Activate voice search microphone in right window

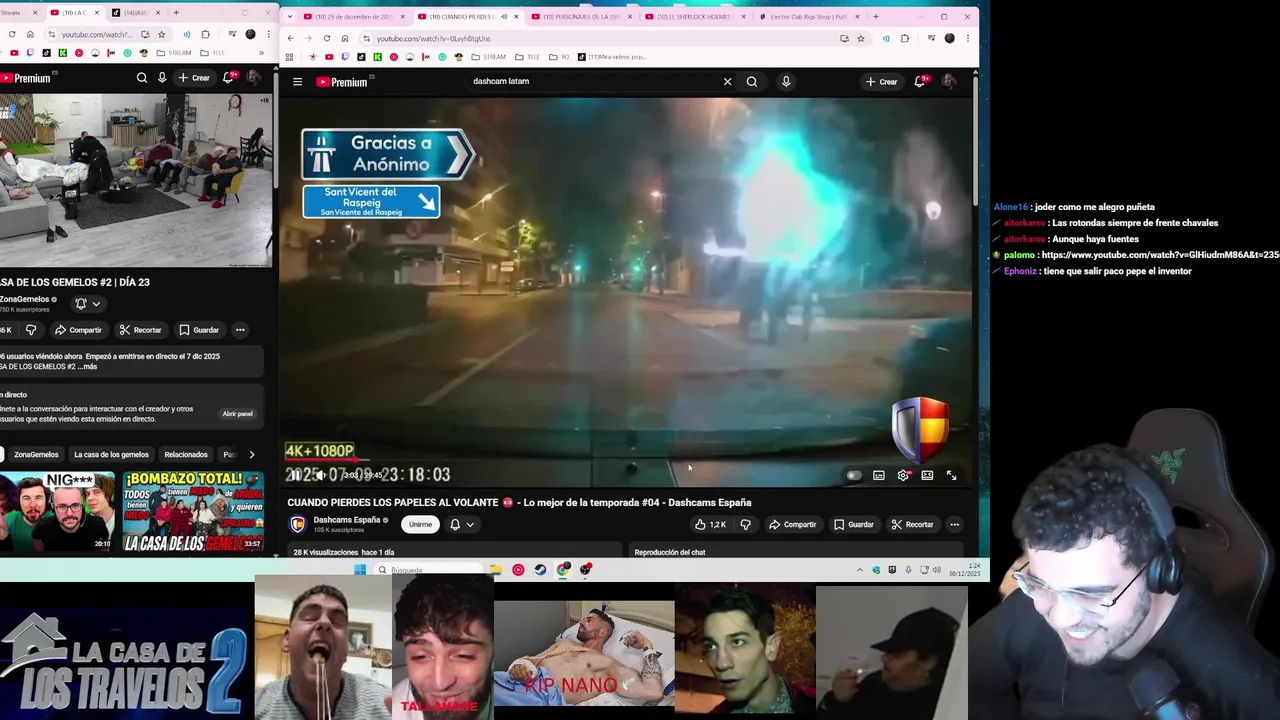coord(786,82)
